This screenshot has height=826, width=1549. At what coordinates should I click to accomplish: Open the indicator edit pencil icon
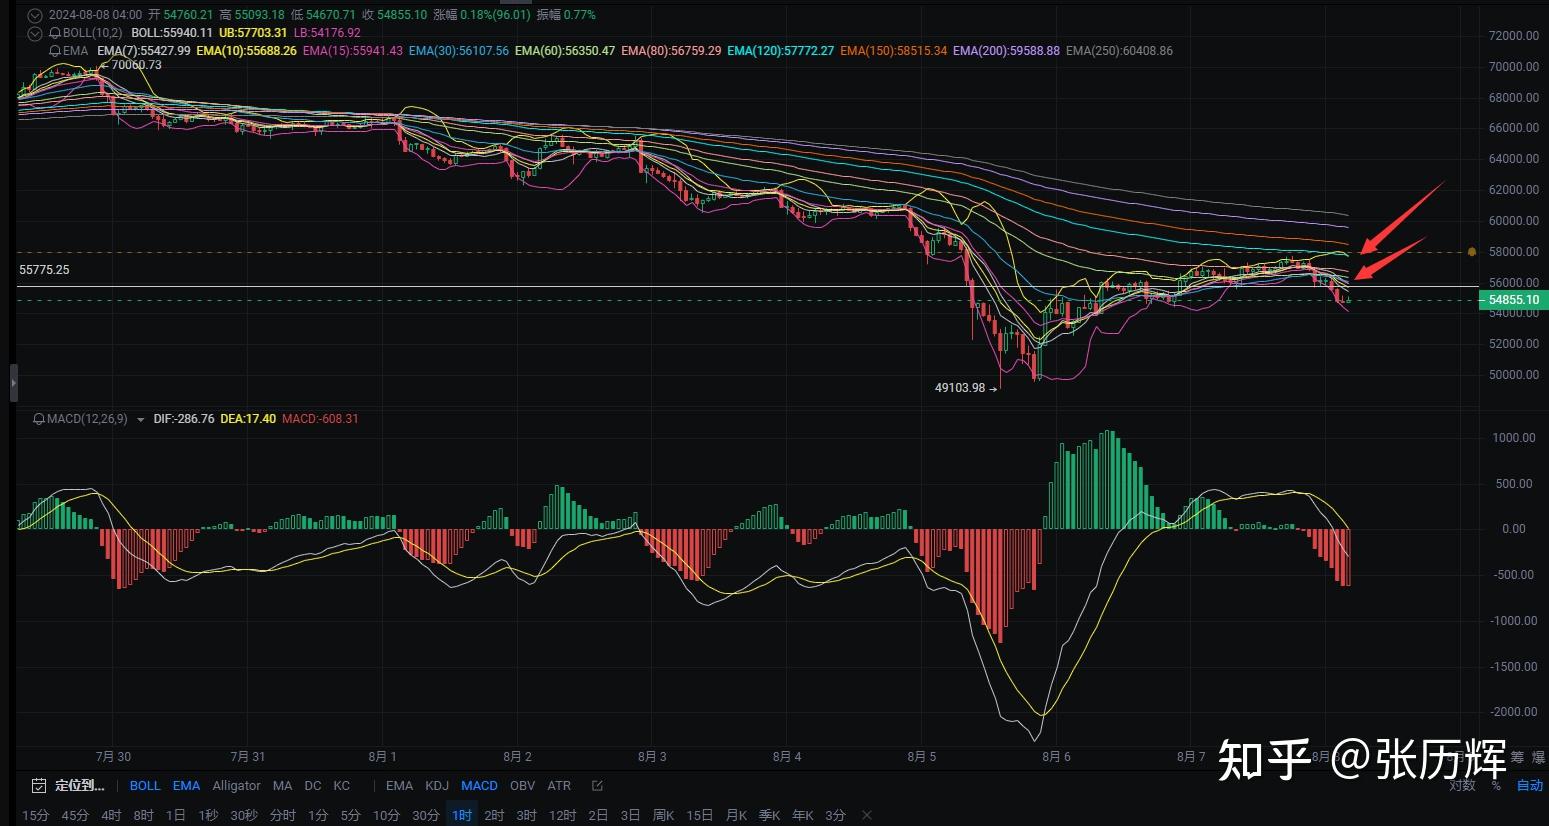(x=597, y=786)
